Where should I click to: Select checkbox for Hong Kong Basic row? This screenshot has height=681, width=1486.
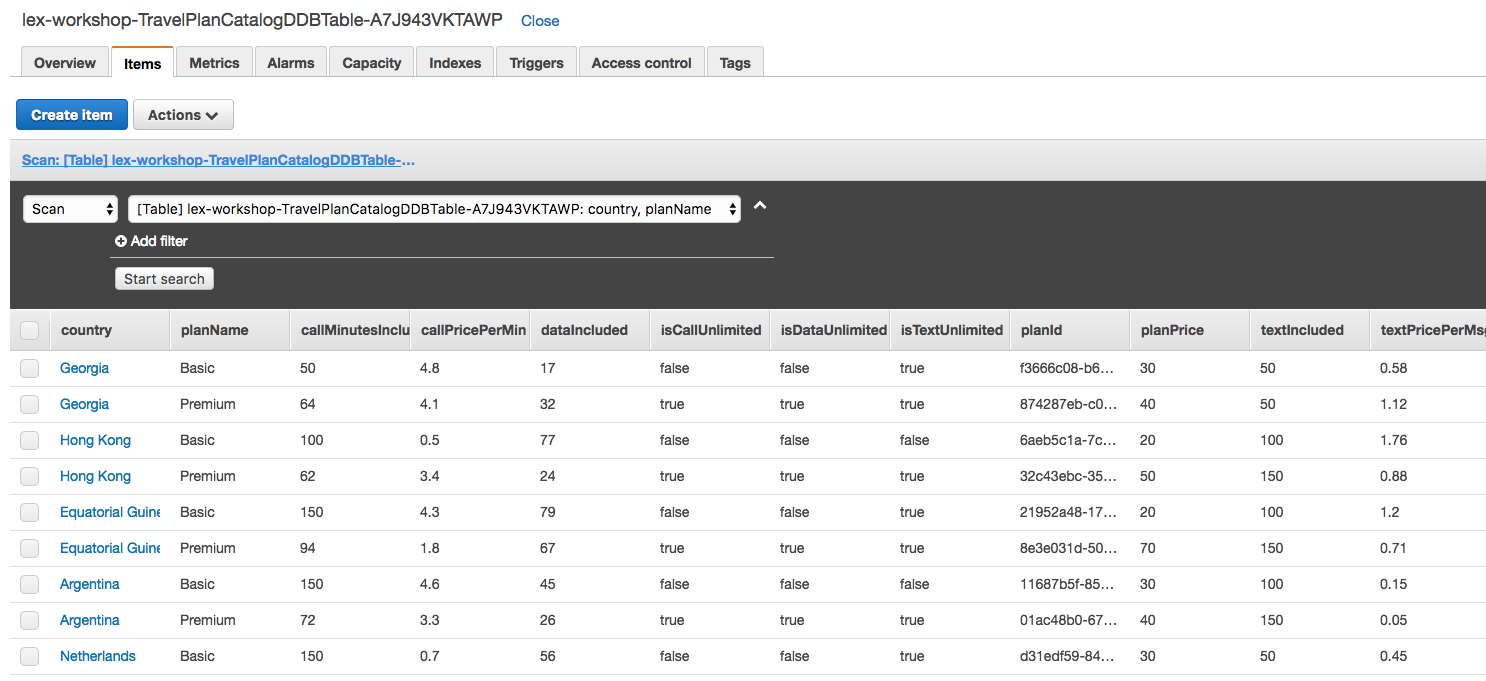[x=29, y=440]
